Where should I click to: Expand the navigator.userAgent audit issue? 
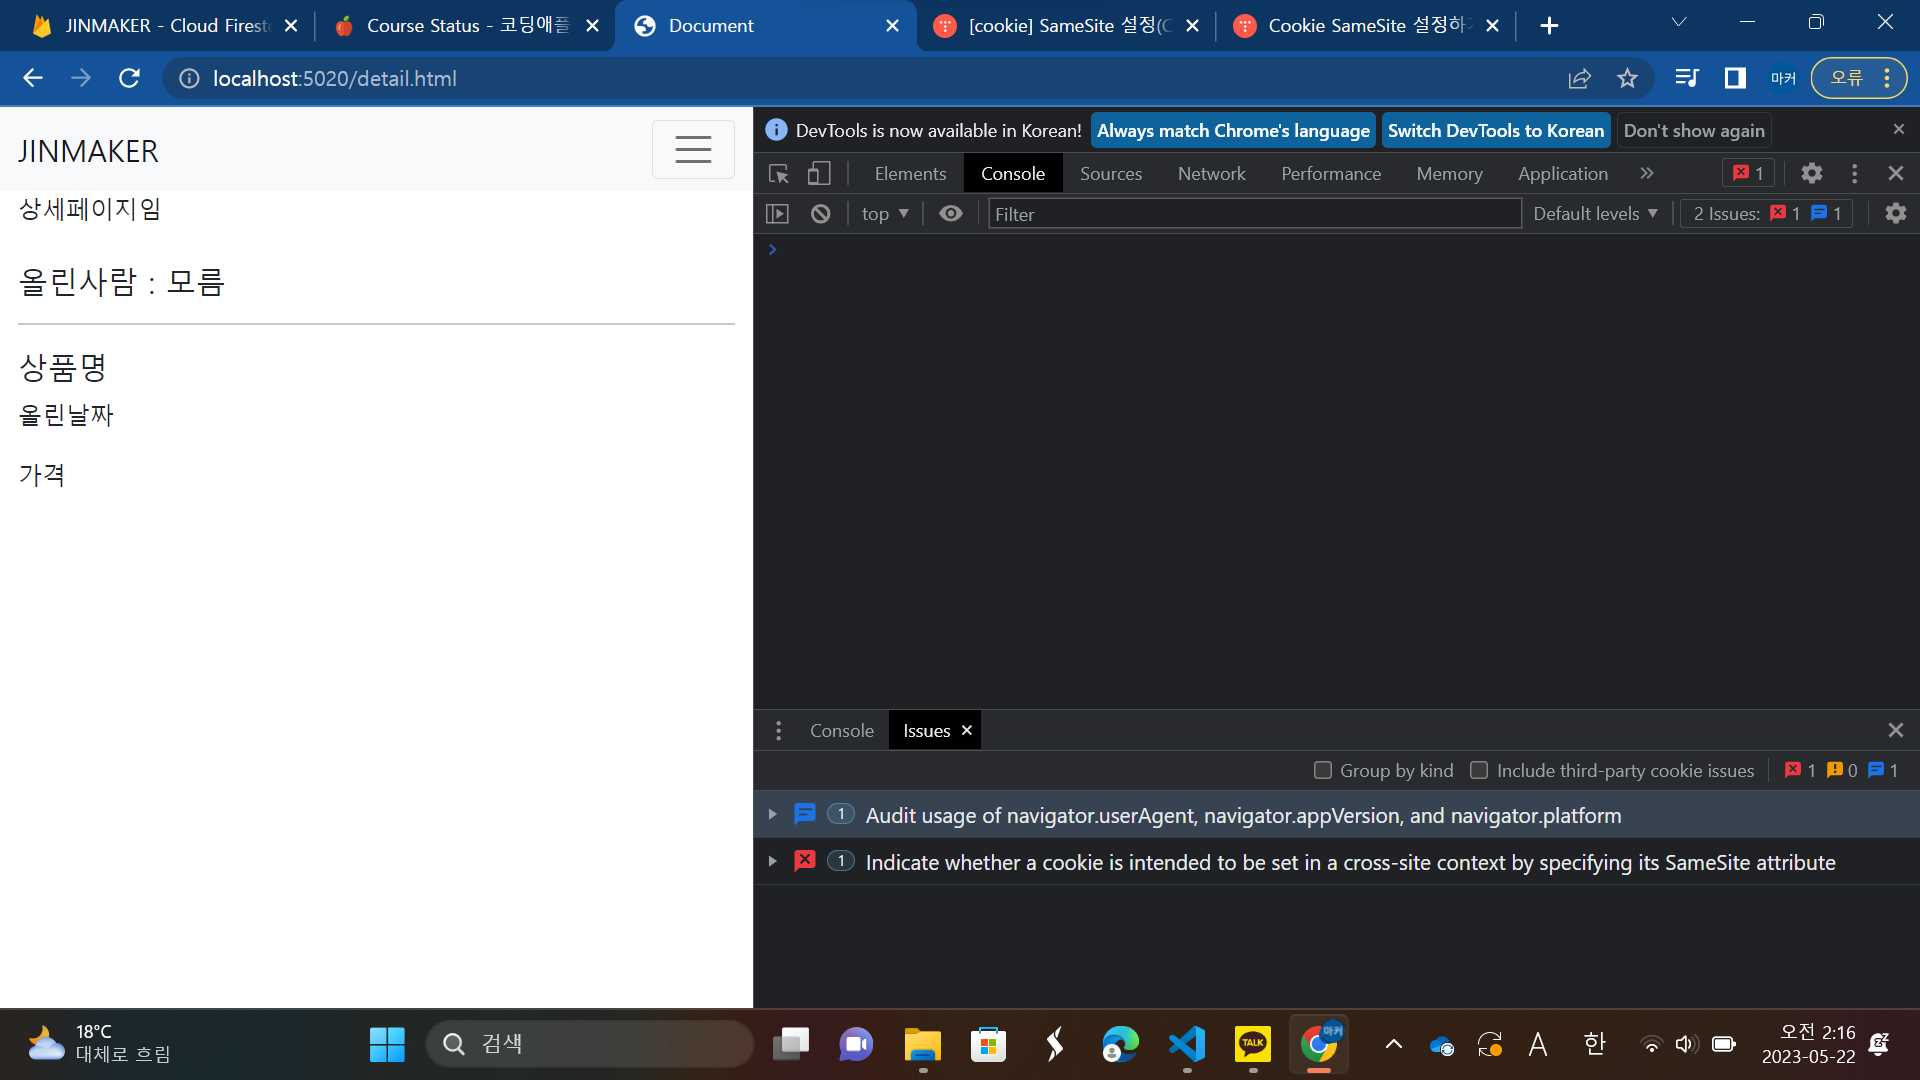click(x=772, y=815)
